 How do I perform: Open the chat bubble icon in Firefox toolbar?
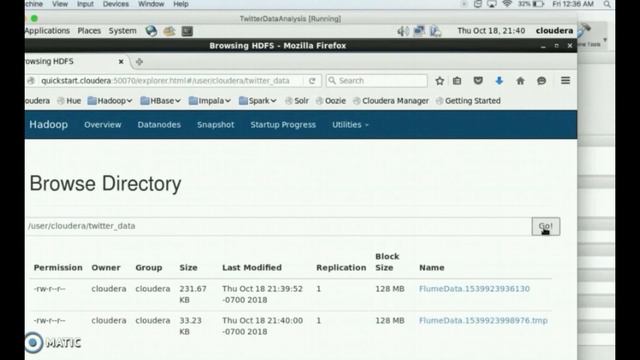[x=541, y=81]
